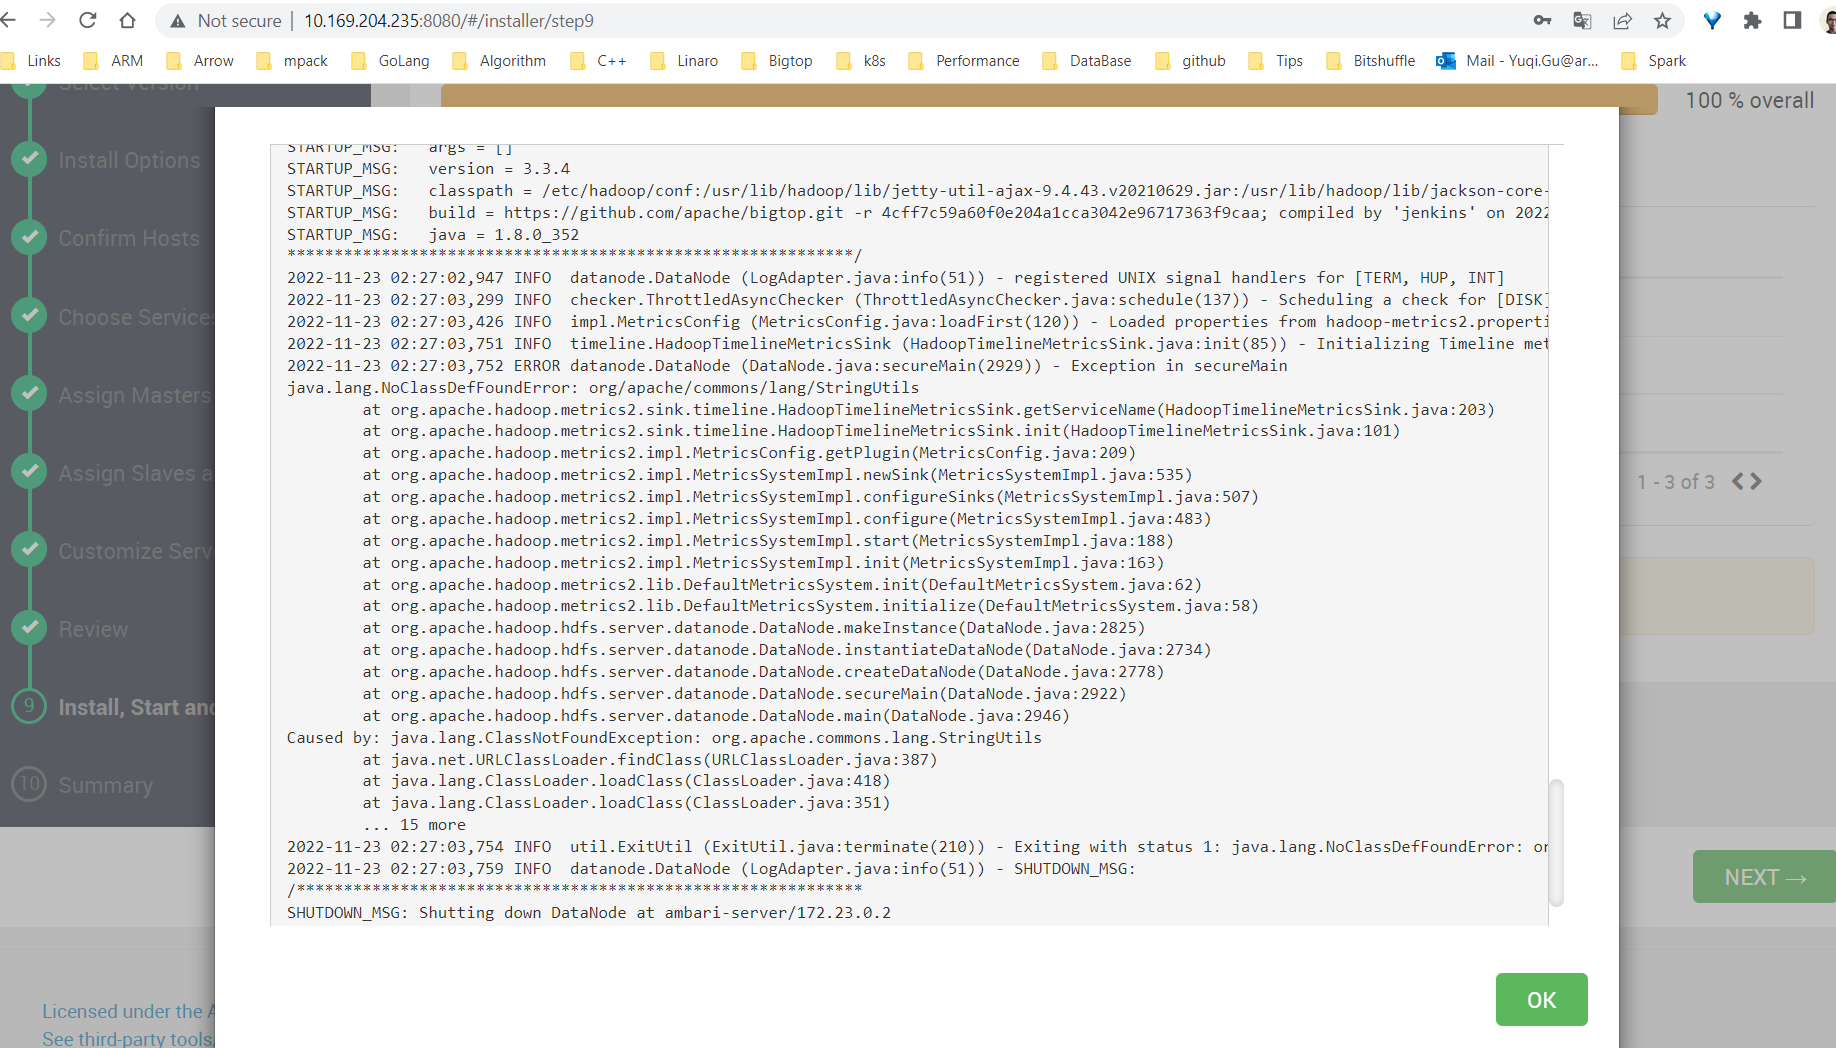Image resolution: width=1836 pixels, height=1048 pixels.
Task: Click the Assign Masters wizard step
Action: (x=135, y=395)
